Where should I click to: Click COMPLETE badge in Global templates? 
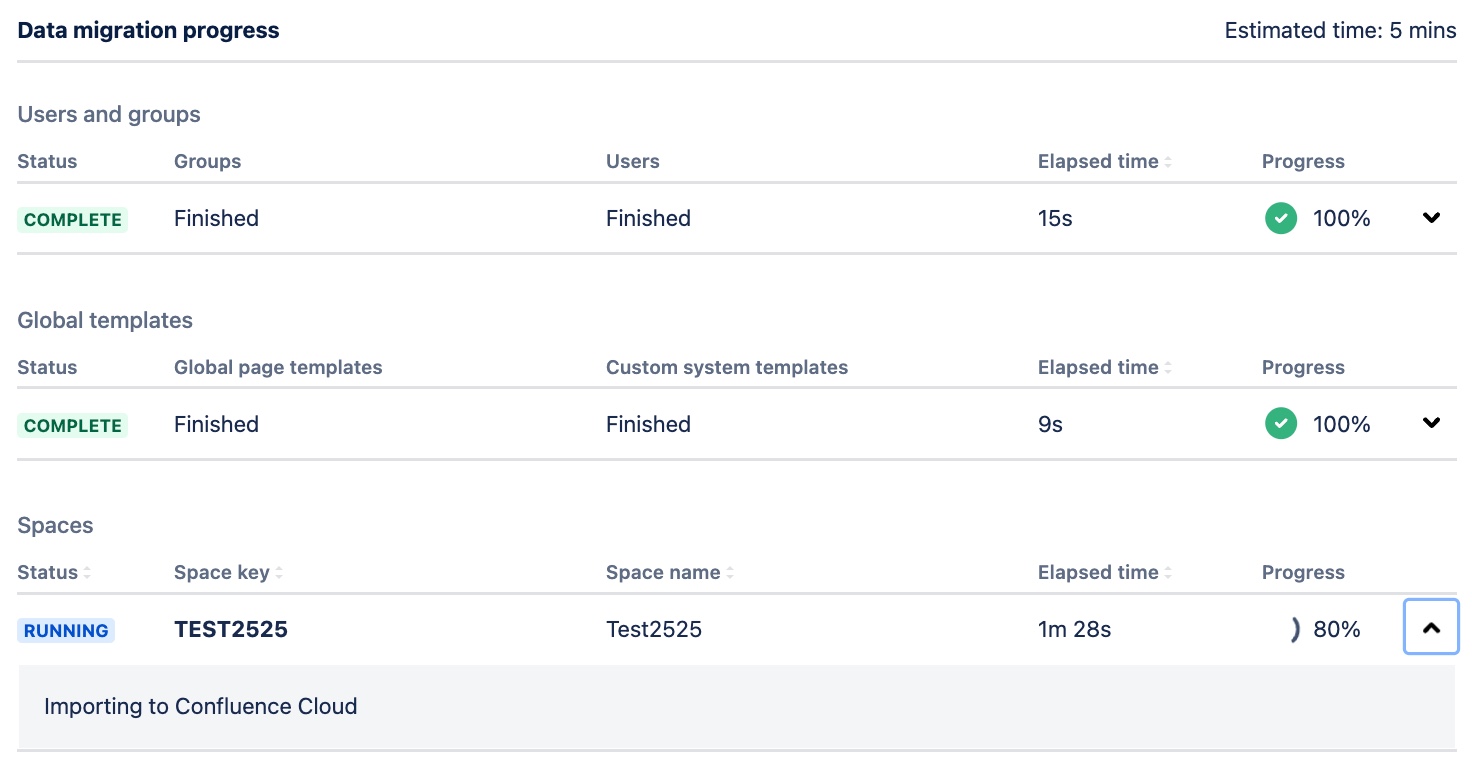72,426
